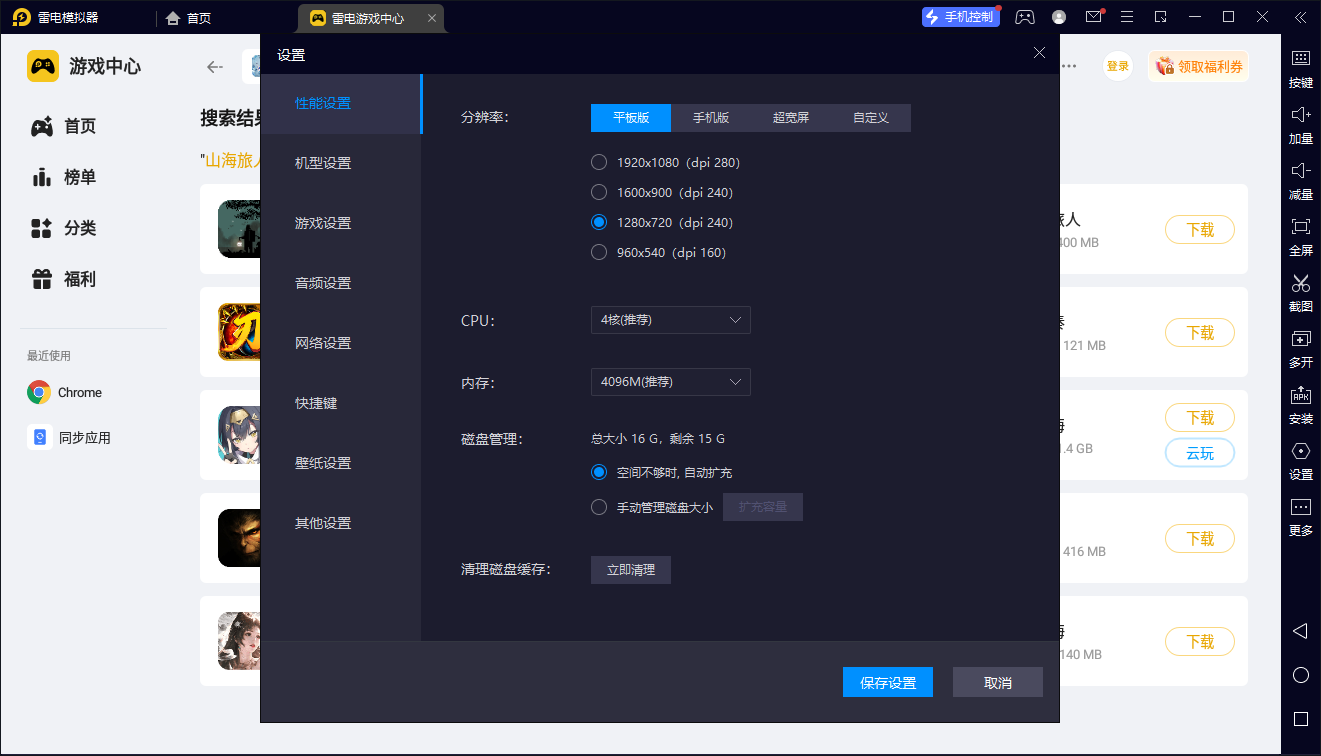This screenshot has height=756, width=1321.
Task: Click the 加量 volume up icon
Action: [1300, 123]
